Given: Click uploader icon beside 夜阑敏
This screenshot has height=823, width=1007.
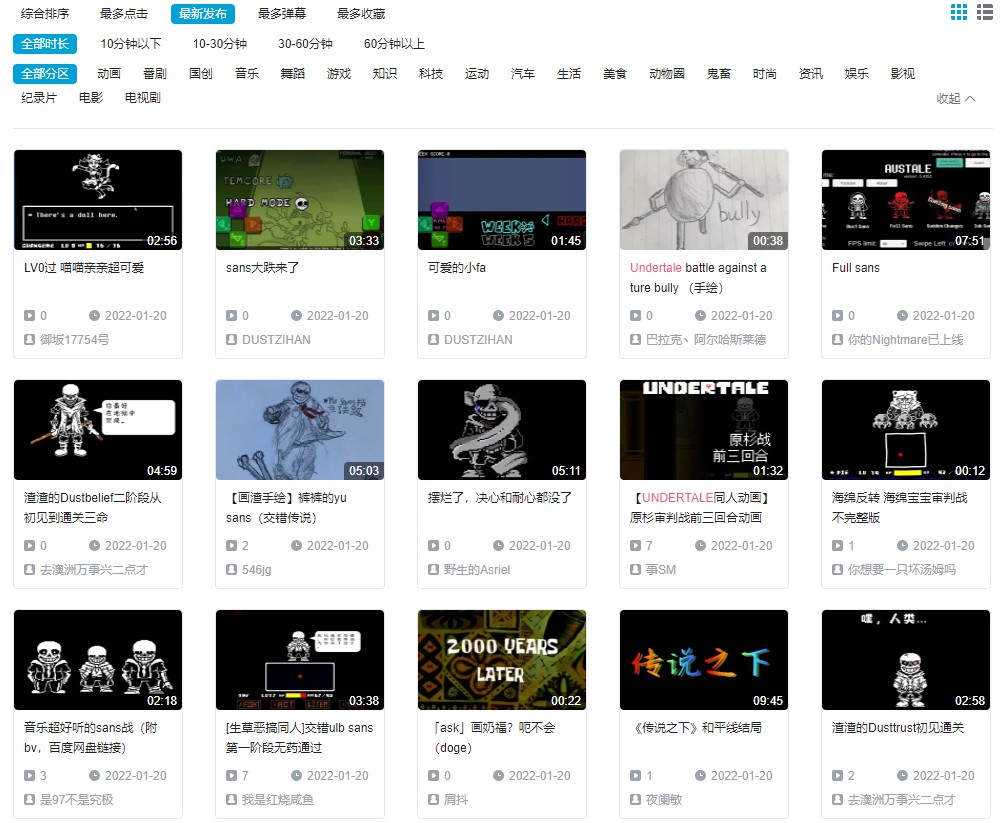Looking at the screenshot, I should [x=635, y=799].
